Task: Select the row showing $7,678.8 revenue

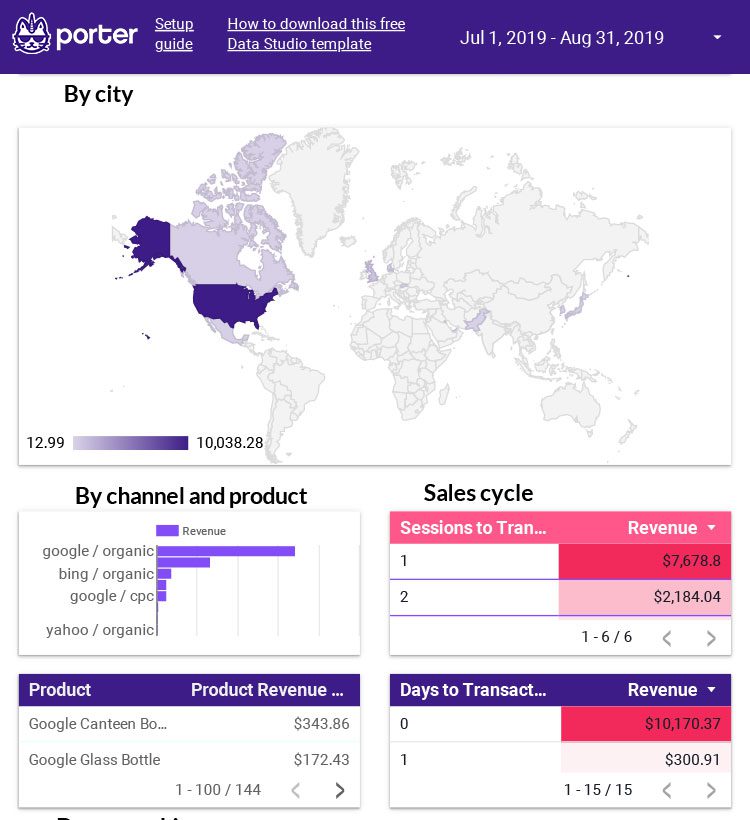Action: tap(560, 561)
